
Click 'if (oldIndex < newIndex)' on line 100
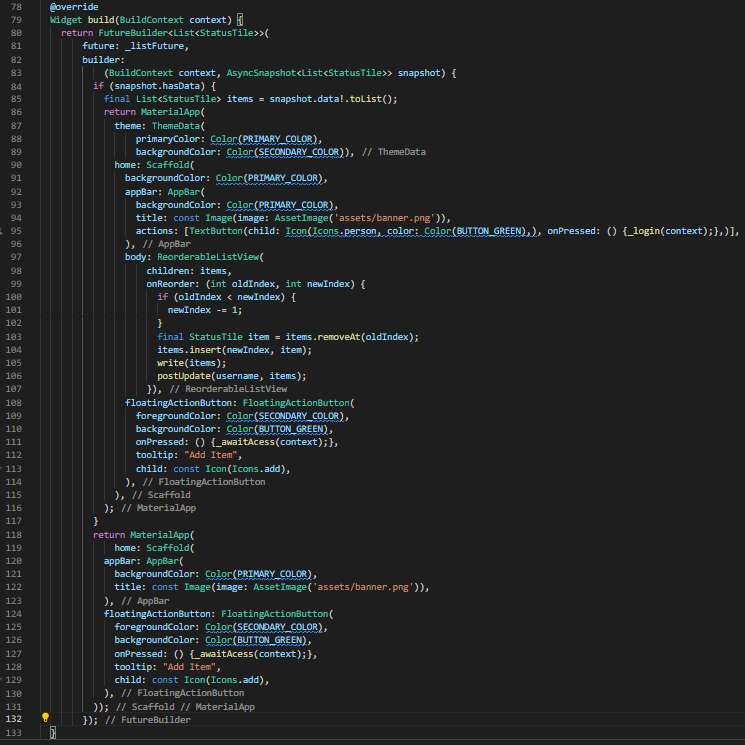pyautogui.click(x=221, y=297)
